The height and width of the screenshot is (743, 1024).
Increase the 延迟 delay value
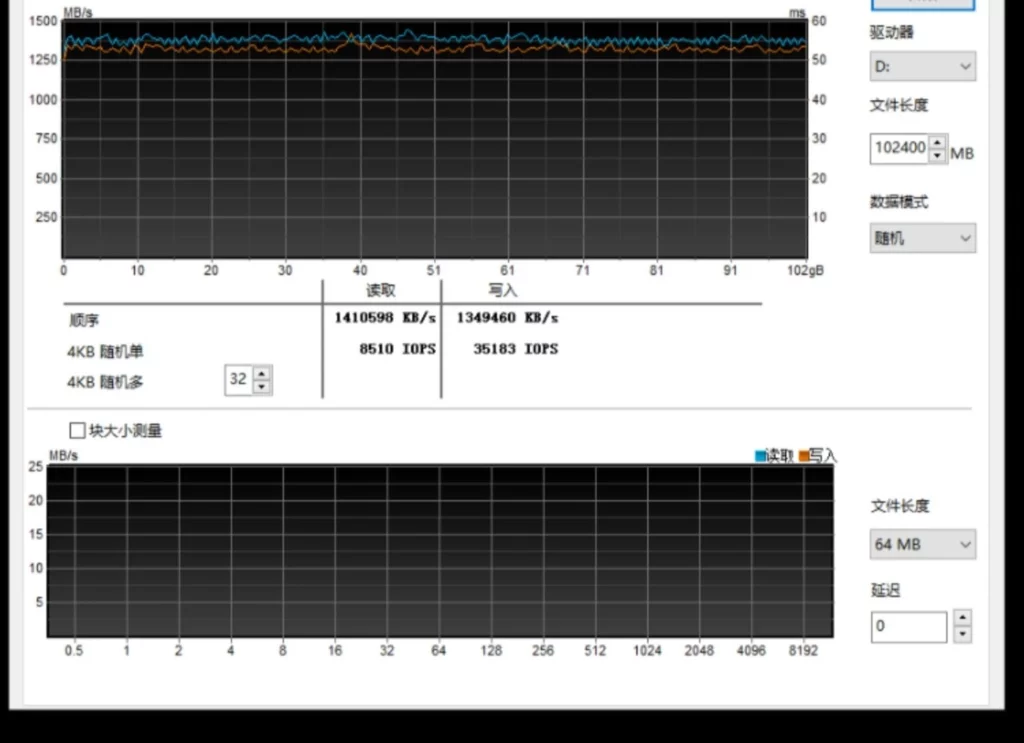click(962, 618)
